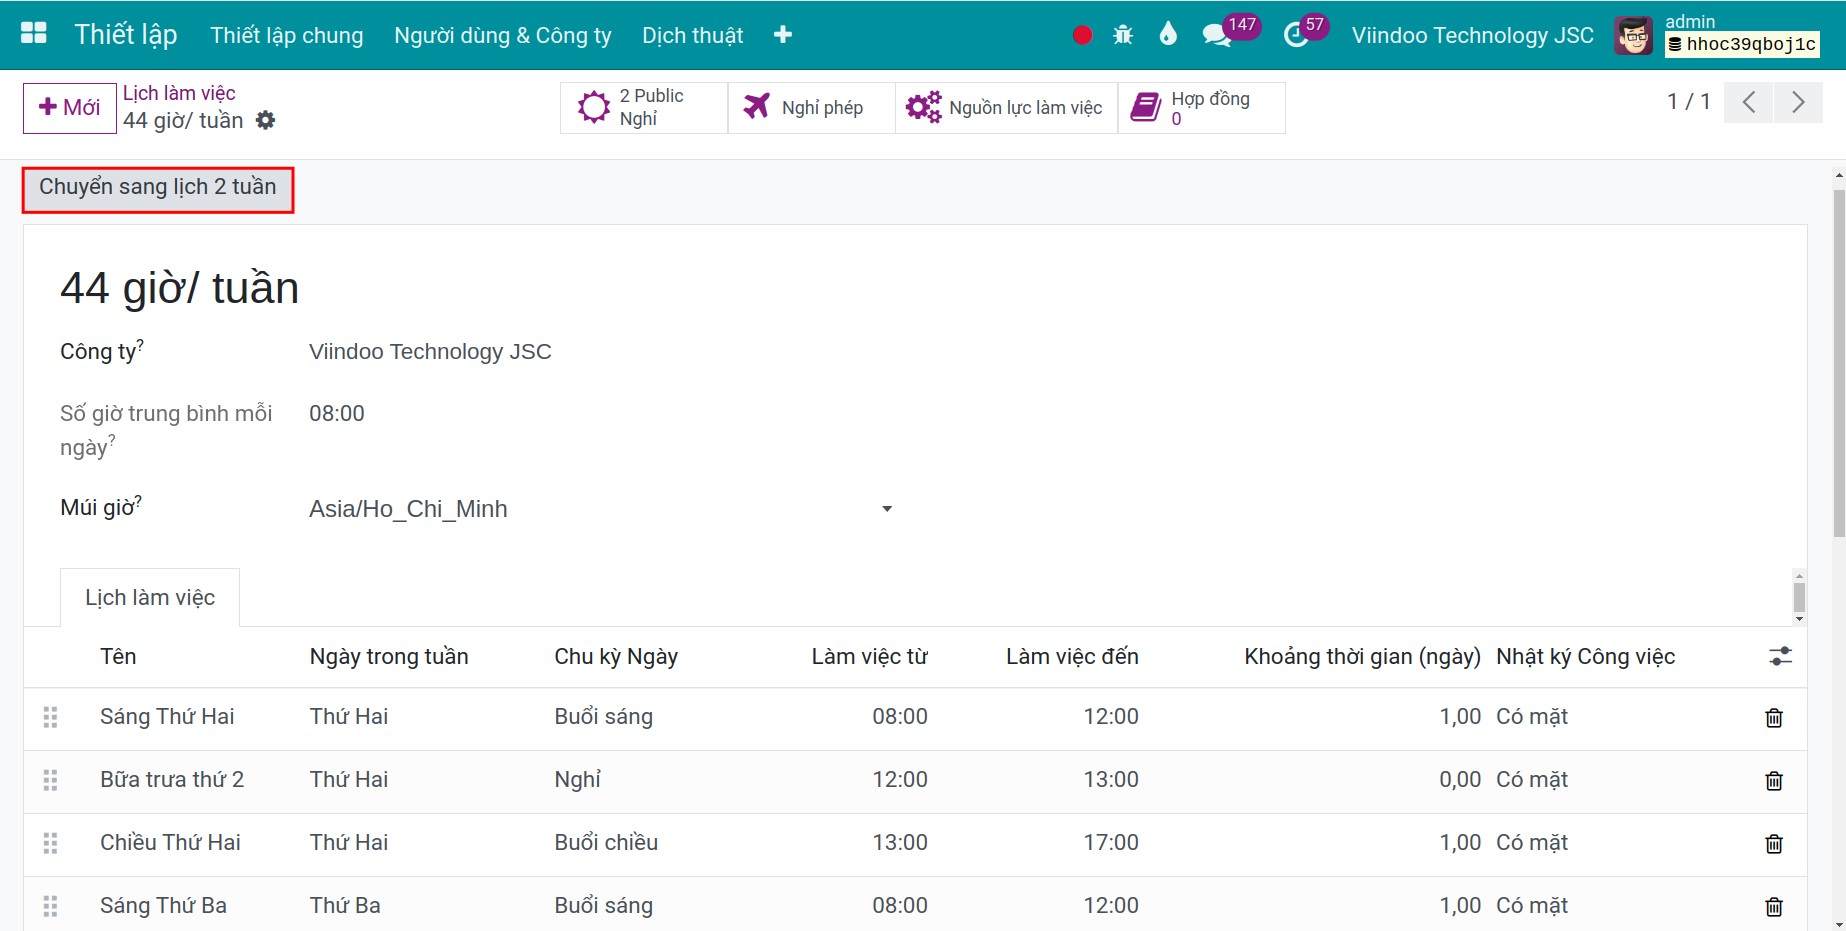Viewport: 1846px width, 931px height.
Task: Click the water droplet icon
Action: point(1168,35)
